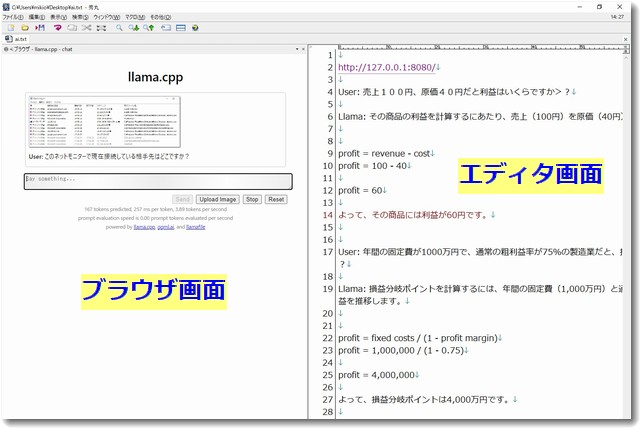Click the 14:27 clock display
The image size is (640, 428).
tap(617, 17)
